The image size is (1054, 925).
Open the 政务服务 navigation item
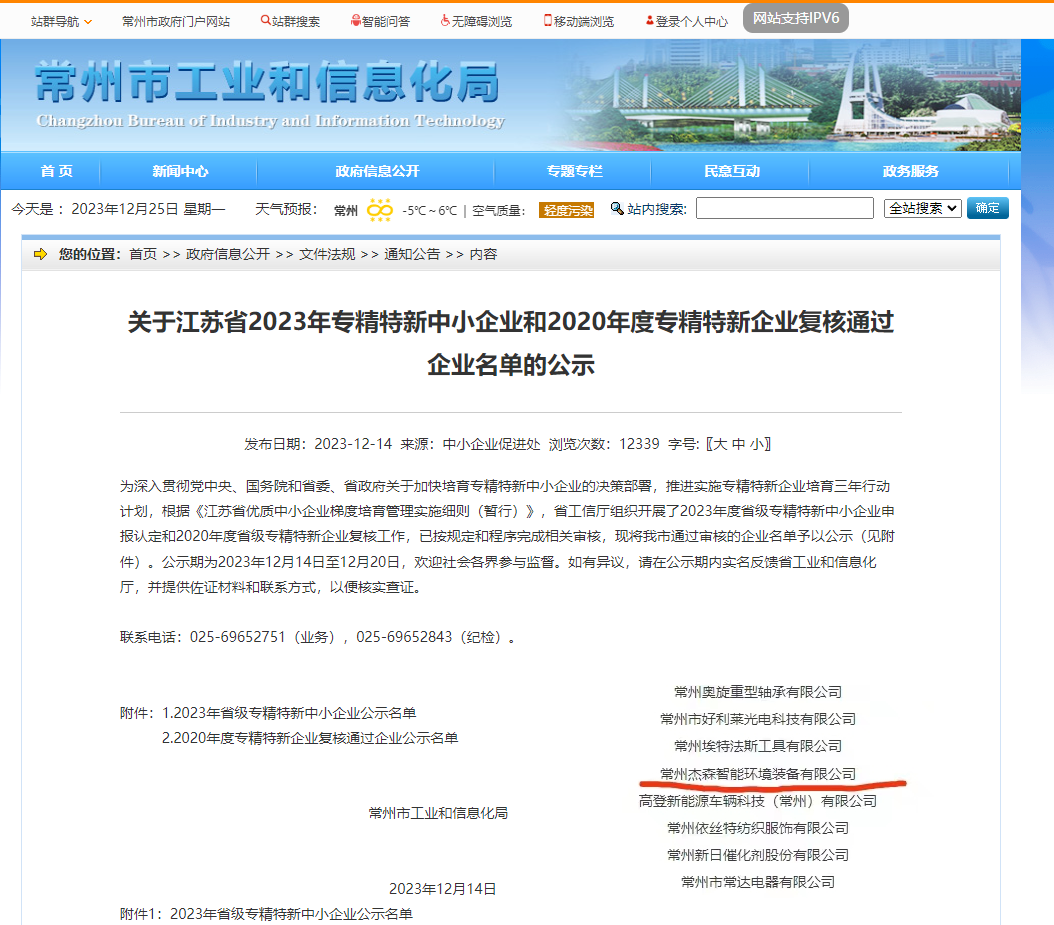tap(910, 171)
